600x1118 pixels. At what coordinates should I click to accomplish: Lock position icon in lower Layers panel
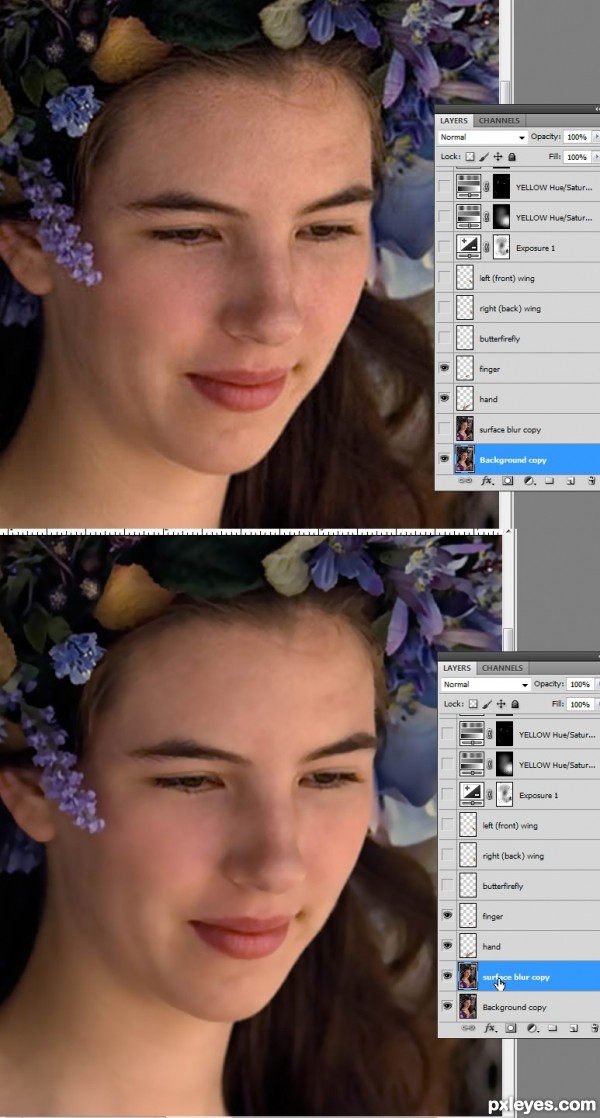(x=501, y=704)
